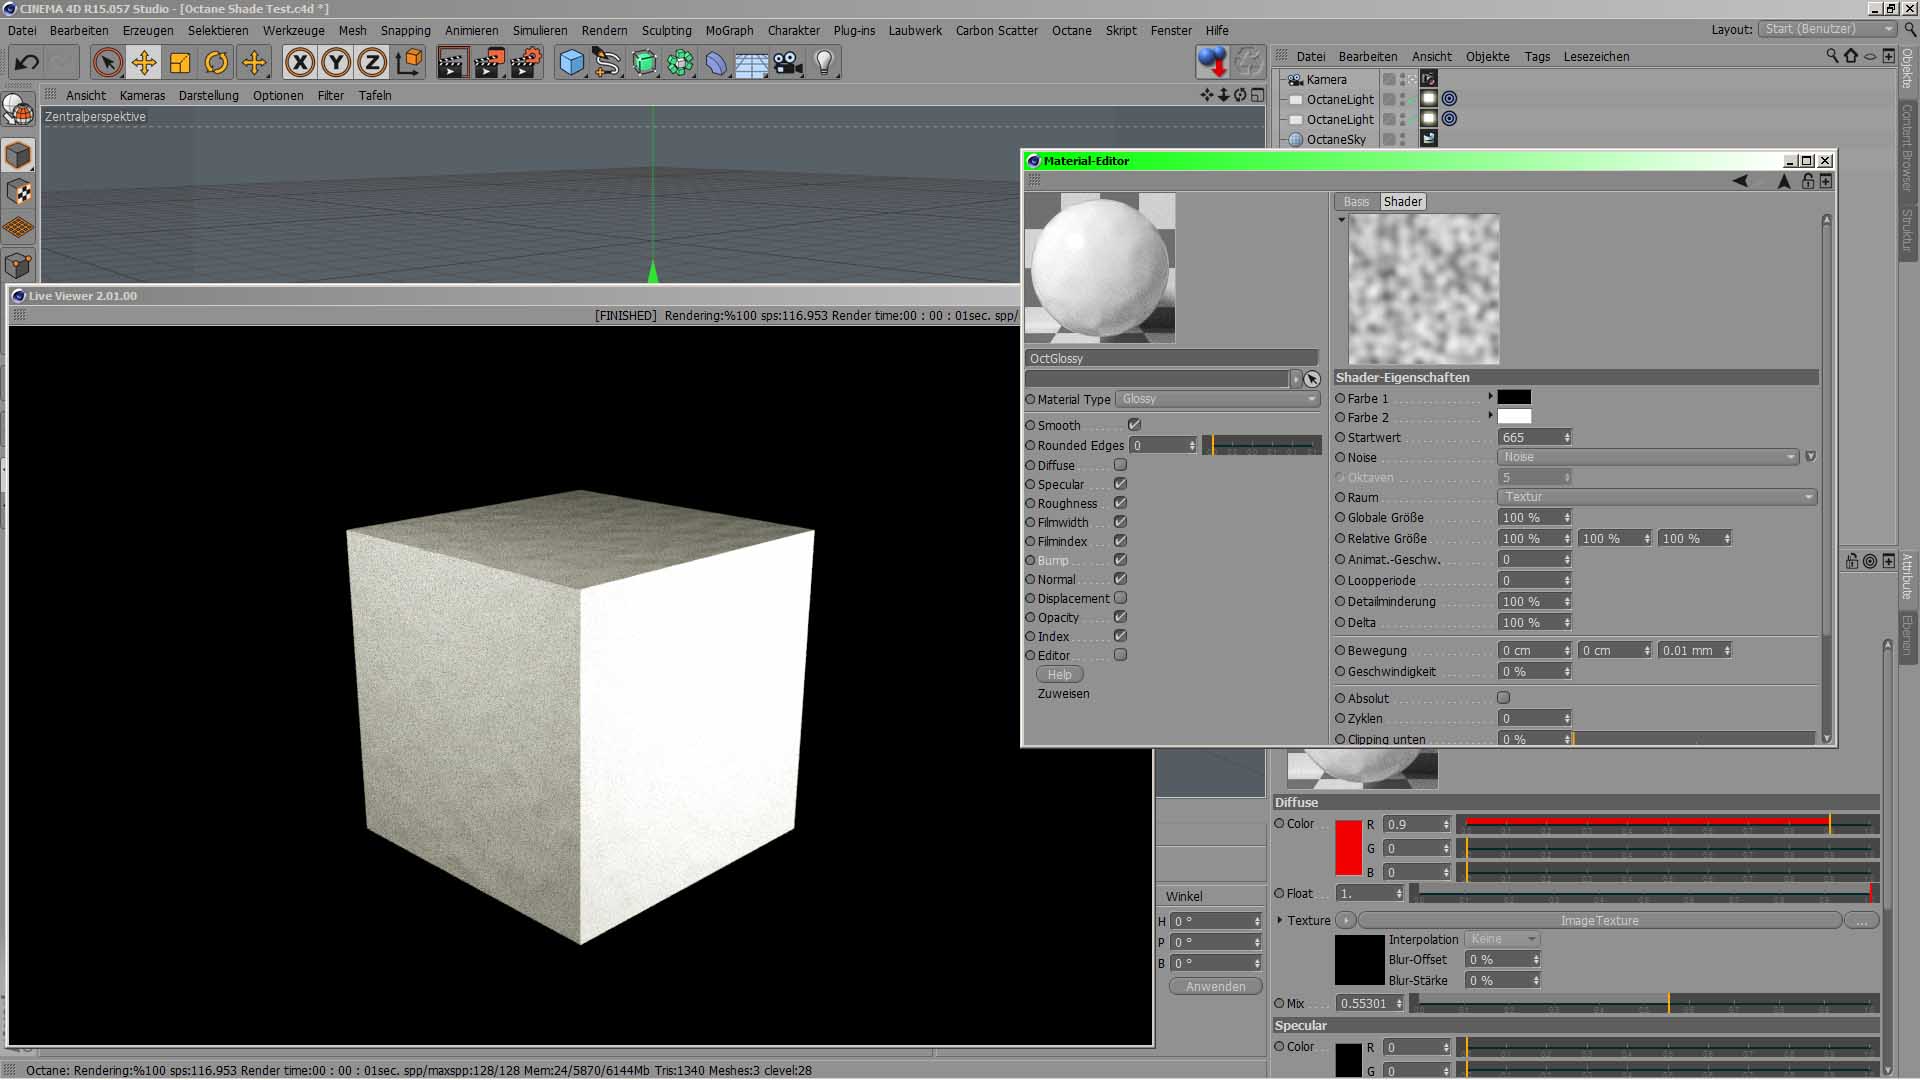Toggle the X axis lock
1920x1080 pixels.
point(299,63)
